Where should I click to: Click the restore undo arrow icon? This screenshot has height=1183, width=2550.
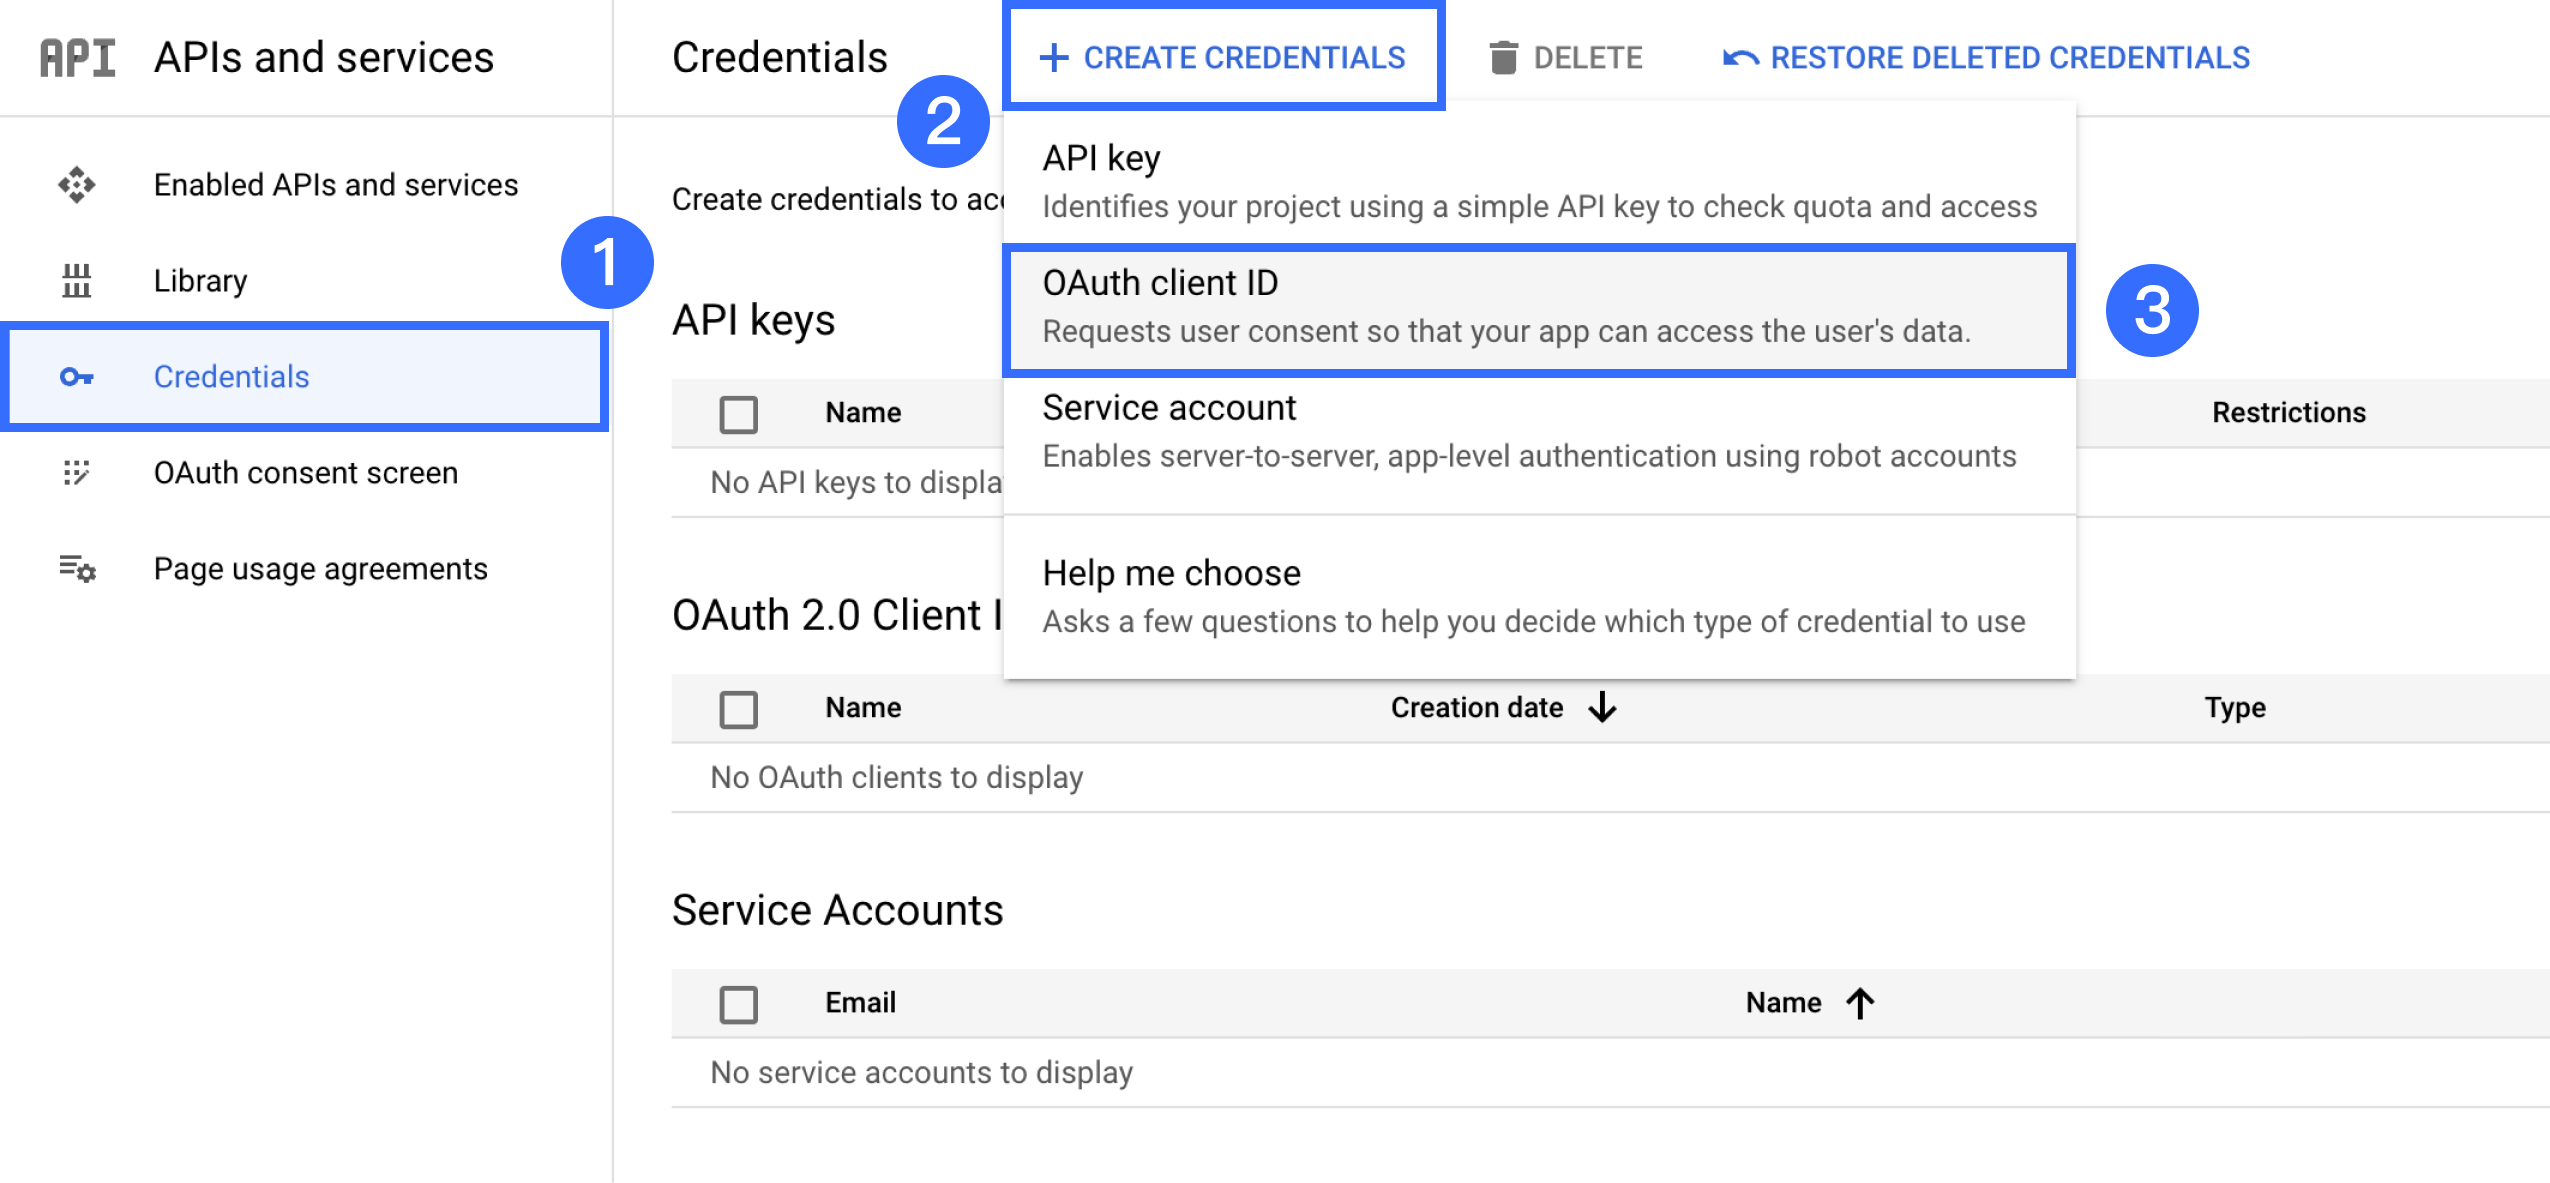(x=1740, y=58)
